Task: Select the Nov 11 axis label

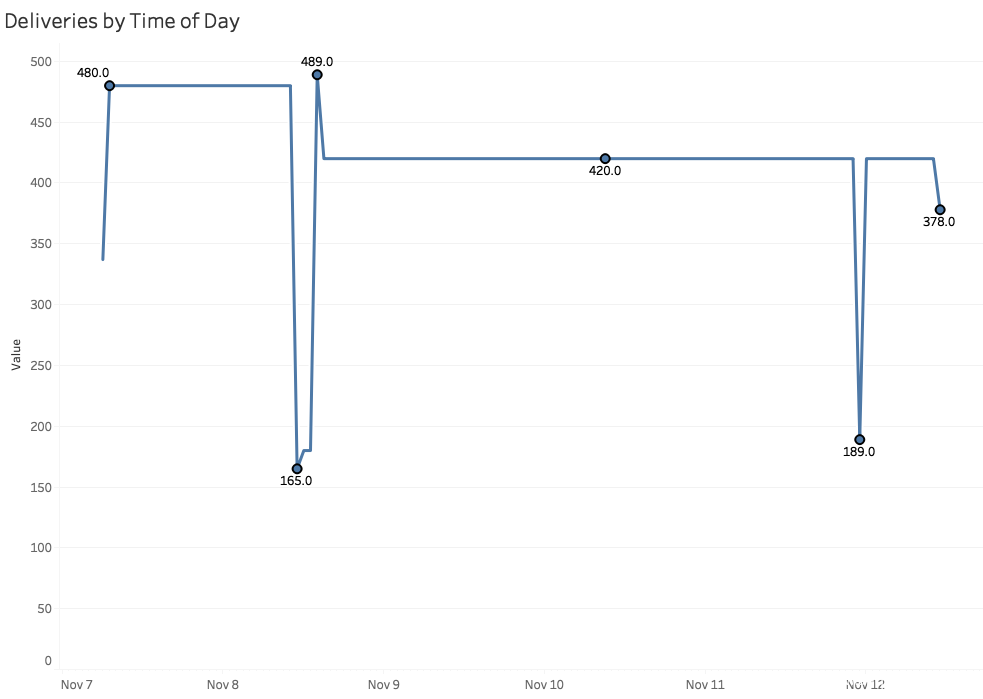Action: coord(705,685)
